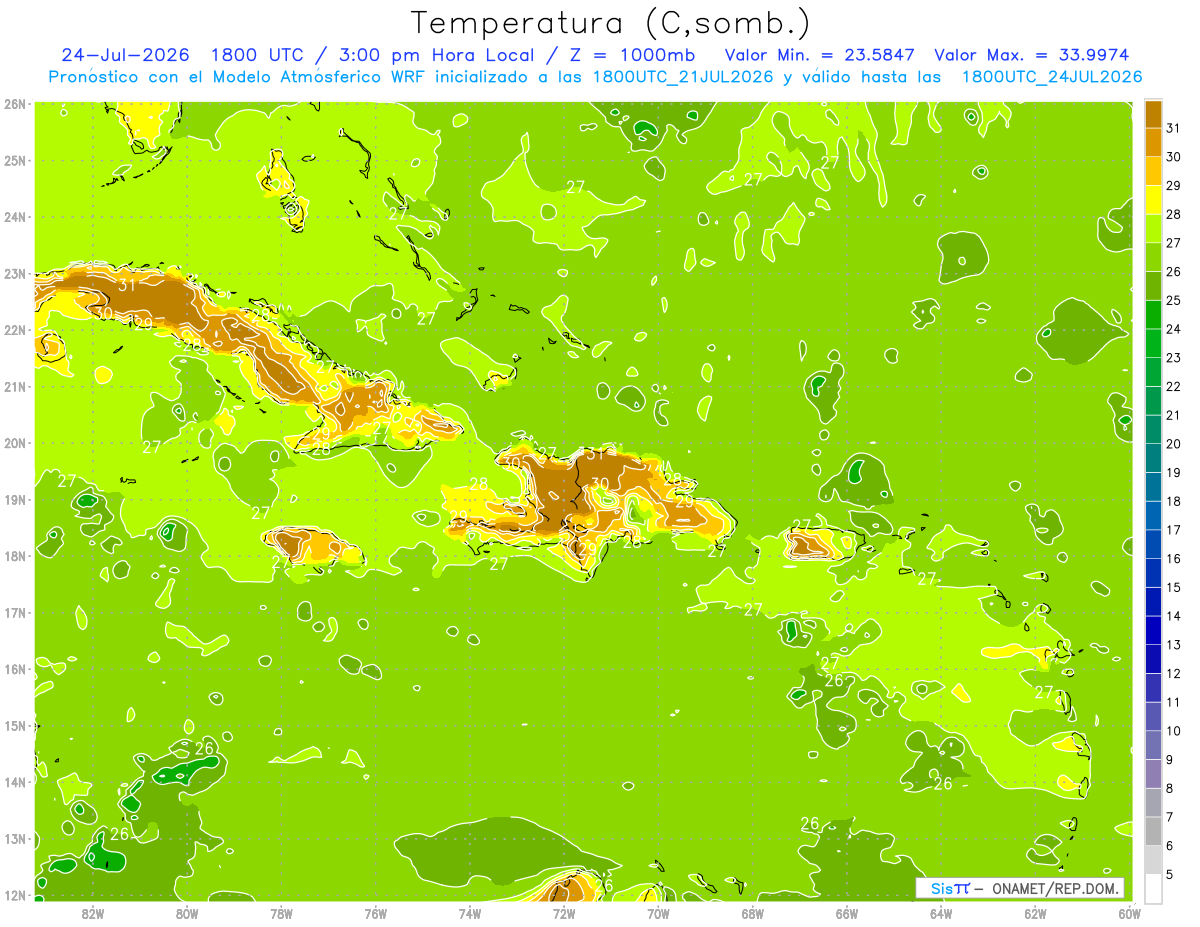Click the '20N' latitude axis label
Screen dimensions: 1200x927
[x=14, y=443]
